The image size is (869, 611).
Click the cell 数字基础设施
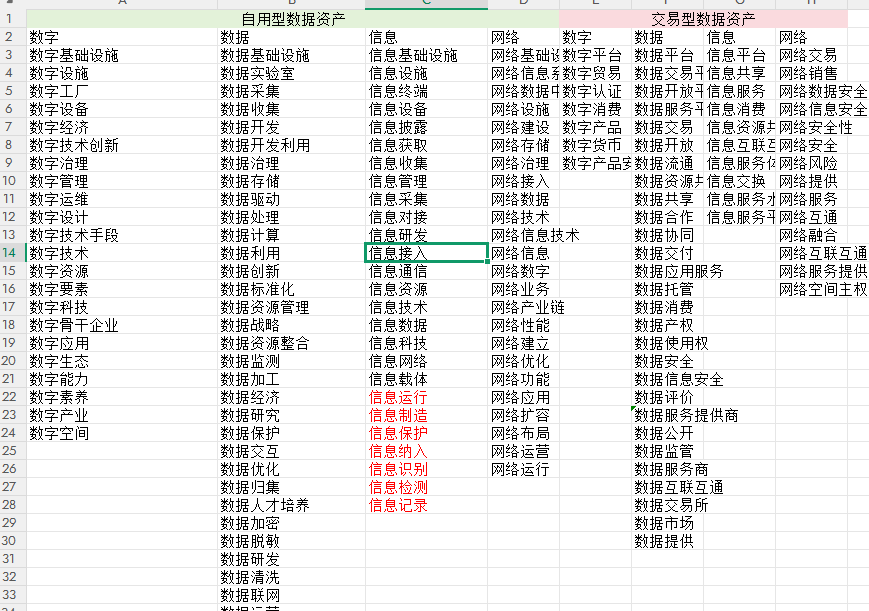coord(122,55)
